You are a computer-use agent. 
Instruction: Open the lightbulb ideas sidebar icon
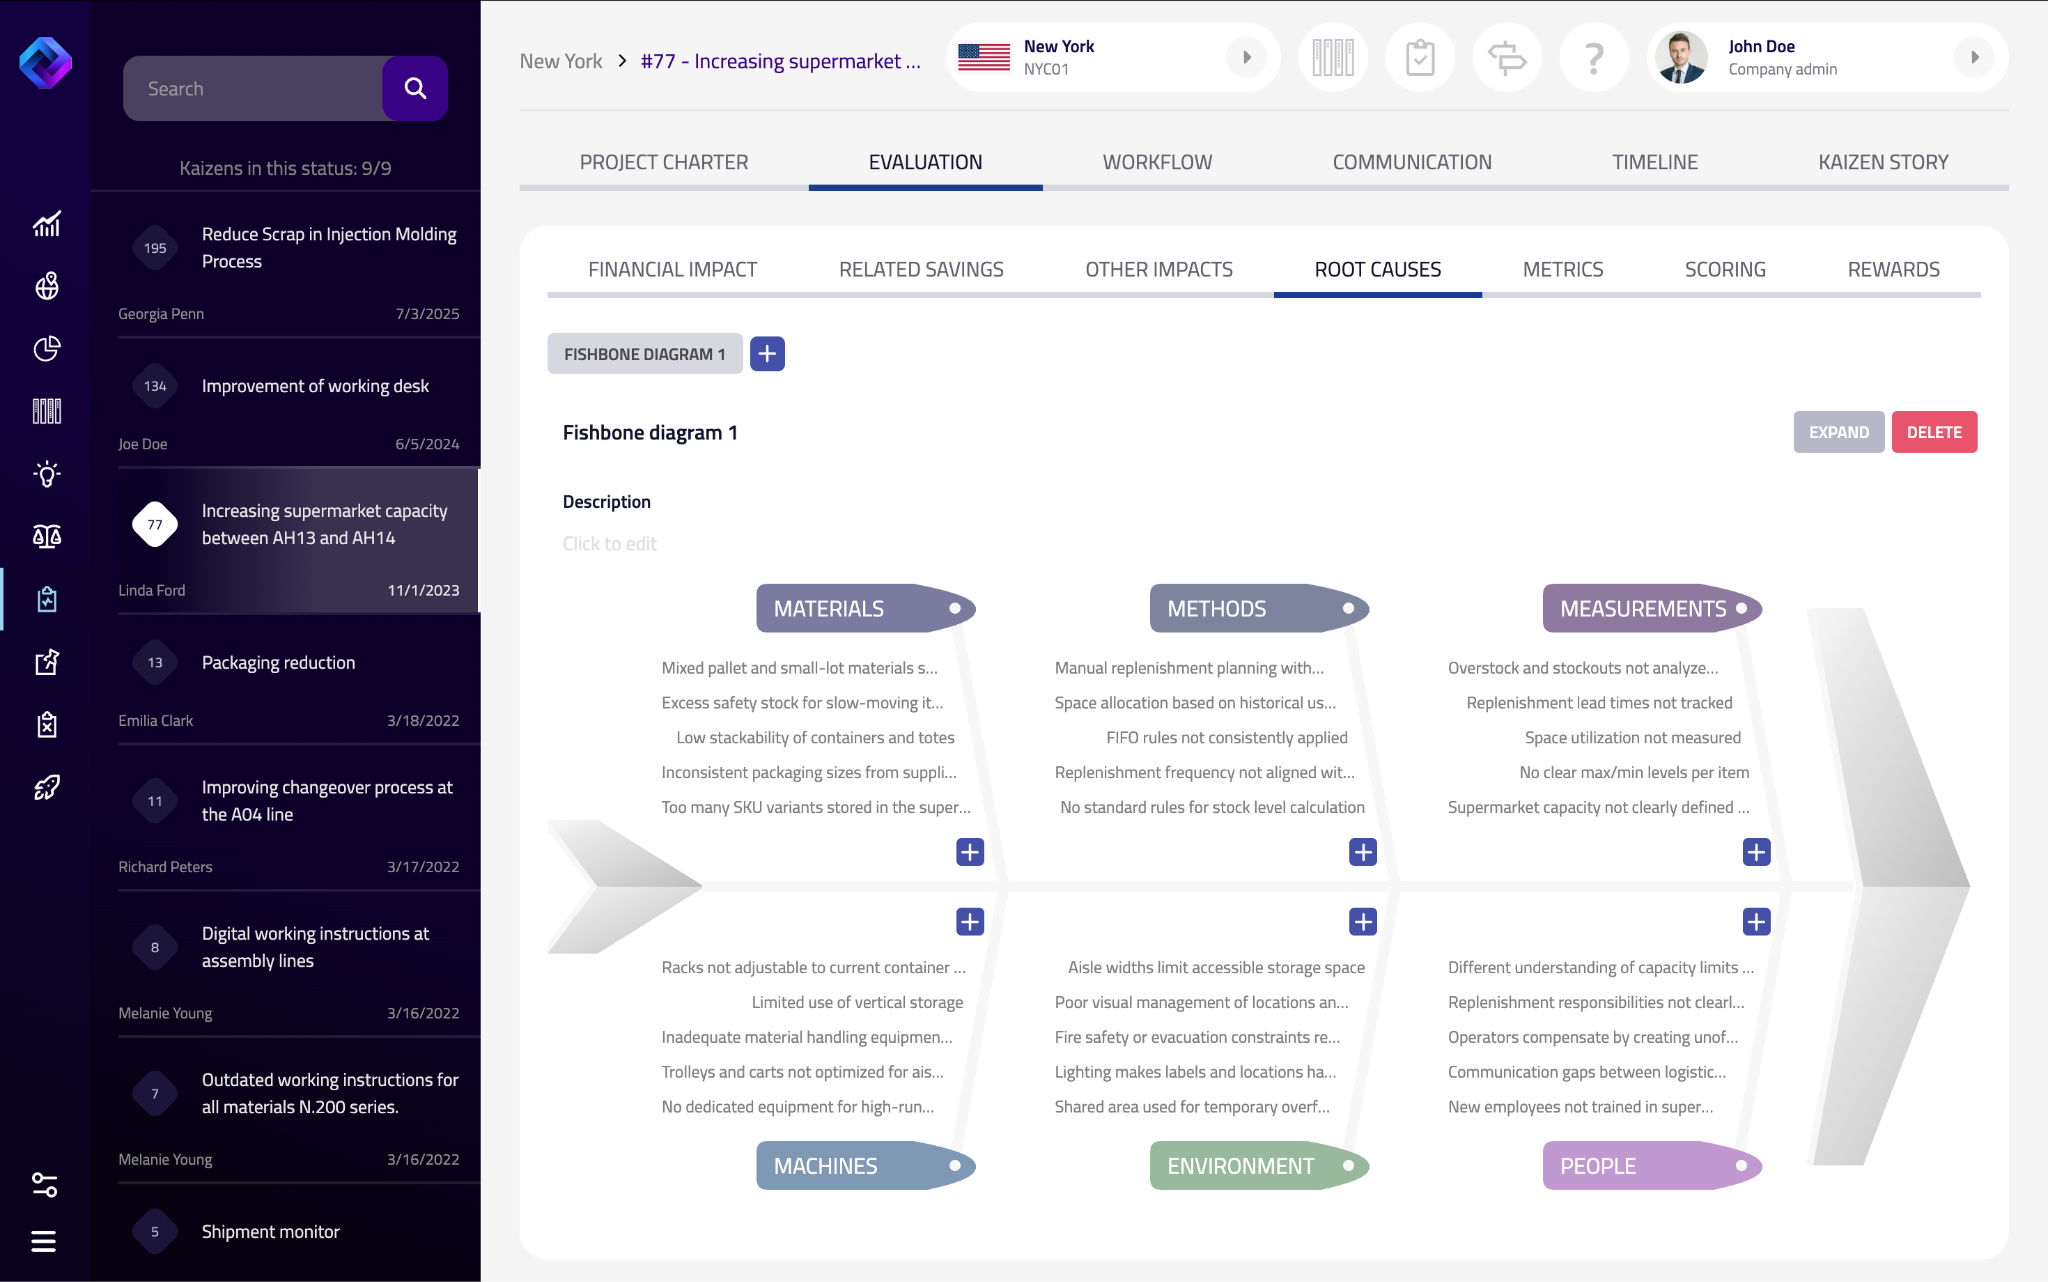[46, 473]
